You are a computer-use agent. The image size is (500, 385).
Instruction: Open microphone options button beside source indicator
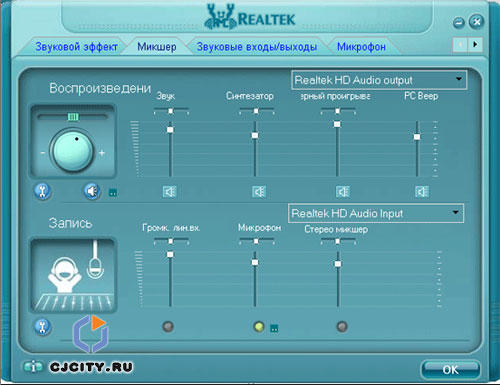[x=274, y=328]
